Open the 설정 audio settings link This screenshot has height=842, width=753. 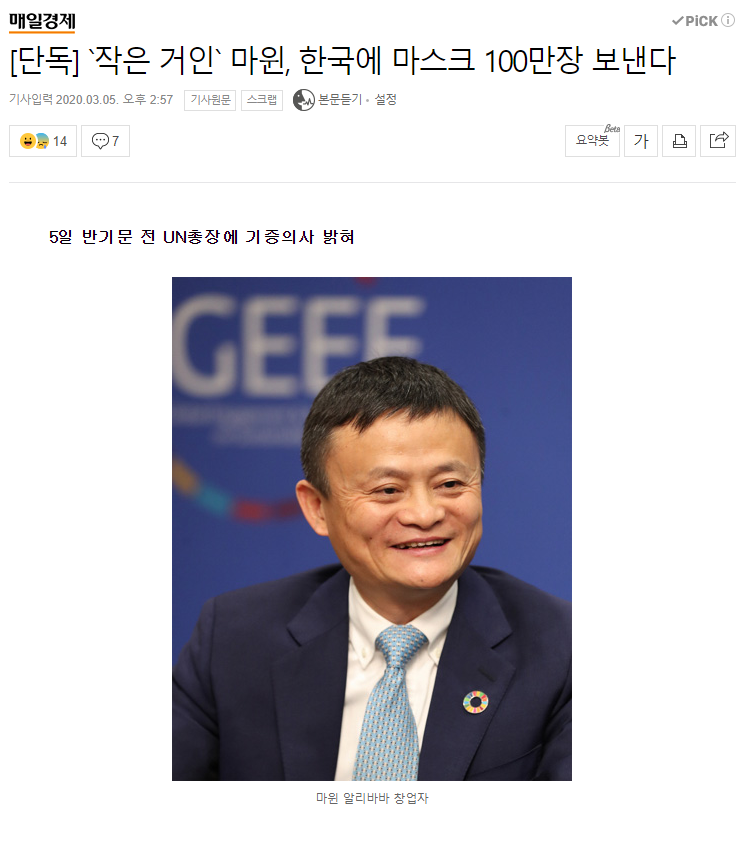pos(385,99)
